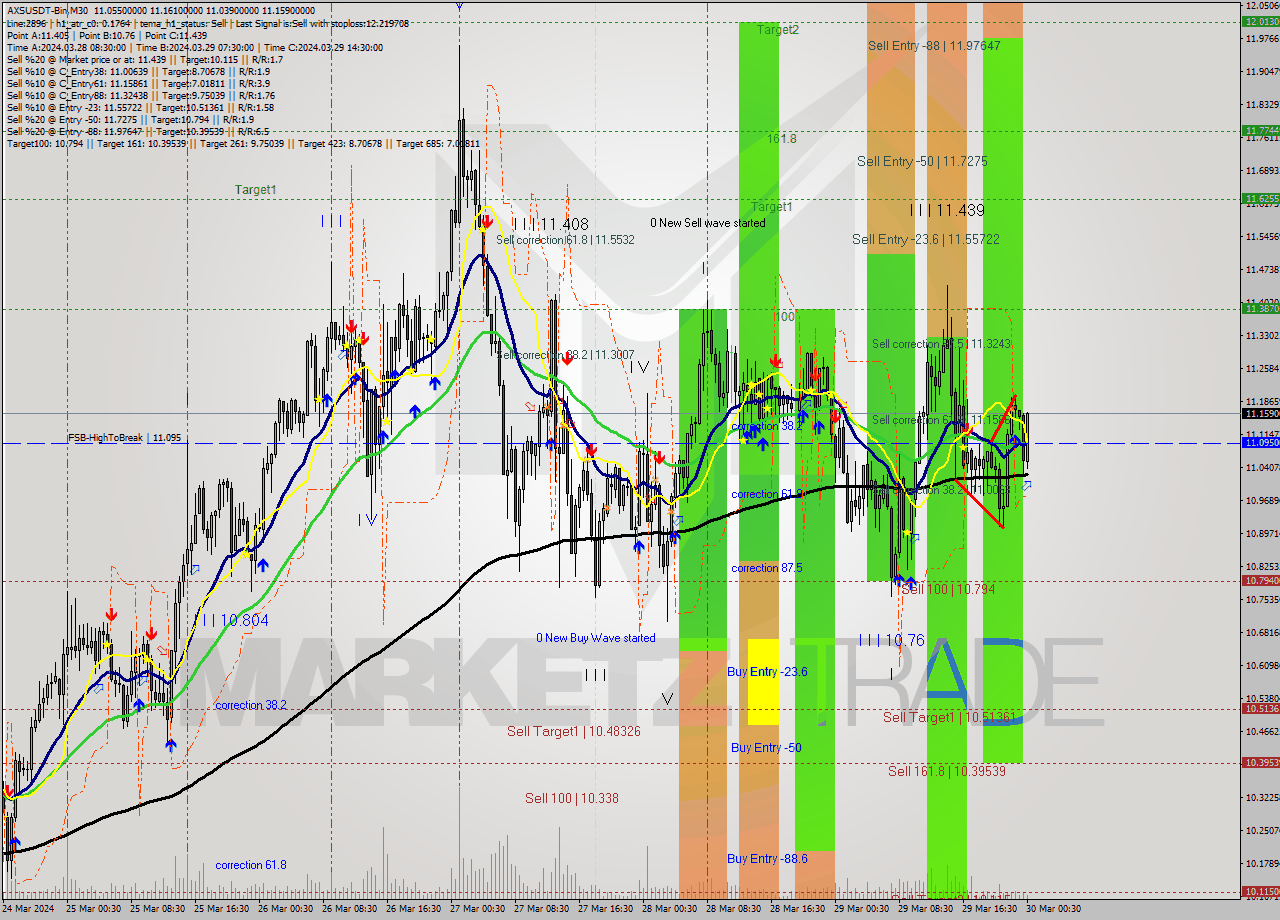Image resolution: width=1280 pixels, height=920 pixels.
Task: Click 'Sell Entry -23.6 | 11.55722' label
Action: tap(926, 240)
